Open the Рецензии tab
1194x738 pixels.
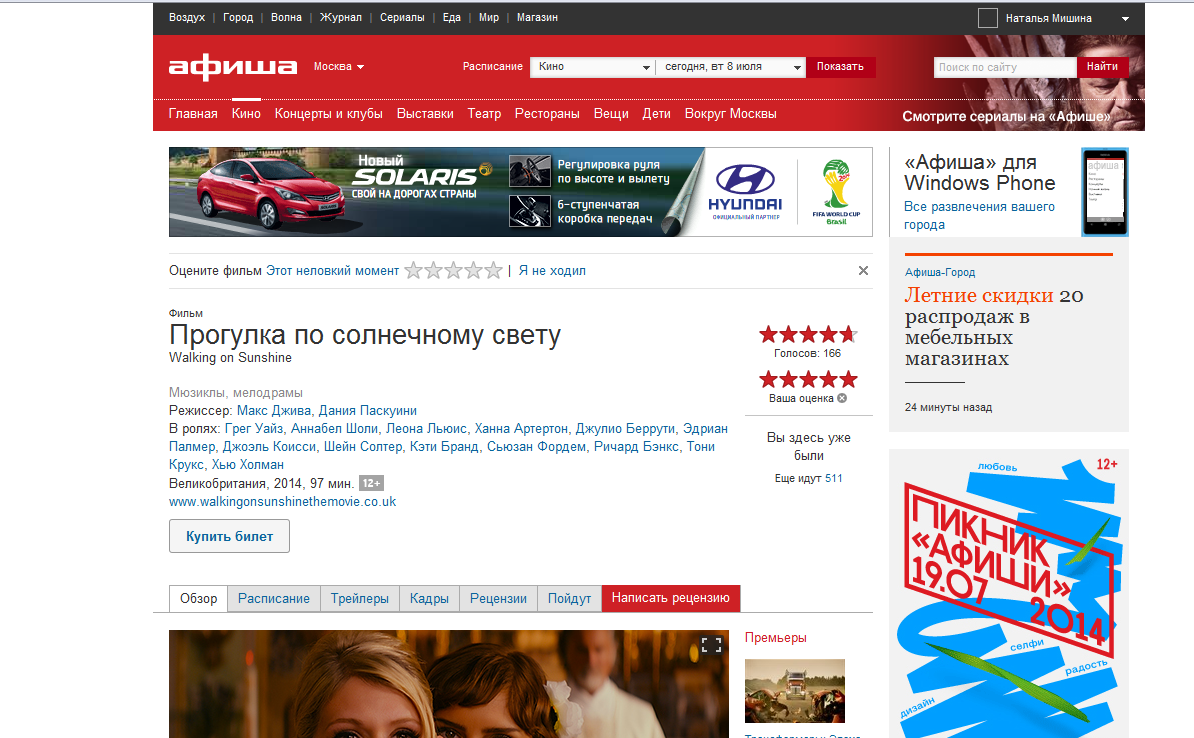pos(498,599)
